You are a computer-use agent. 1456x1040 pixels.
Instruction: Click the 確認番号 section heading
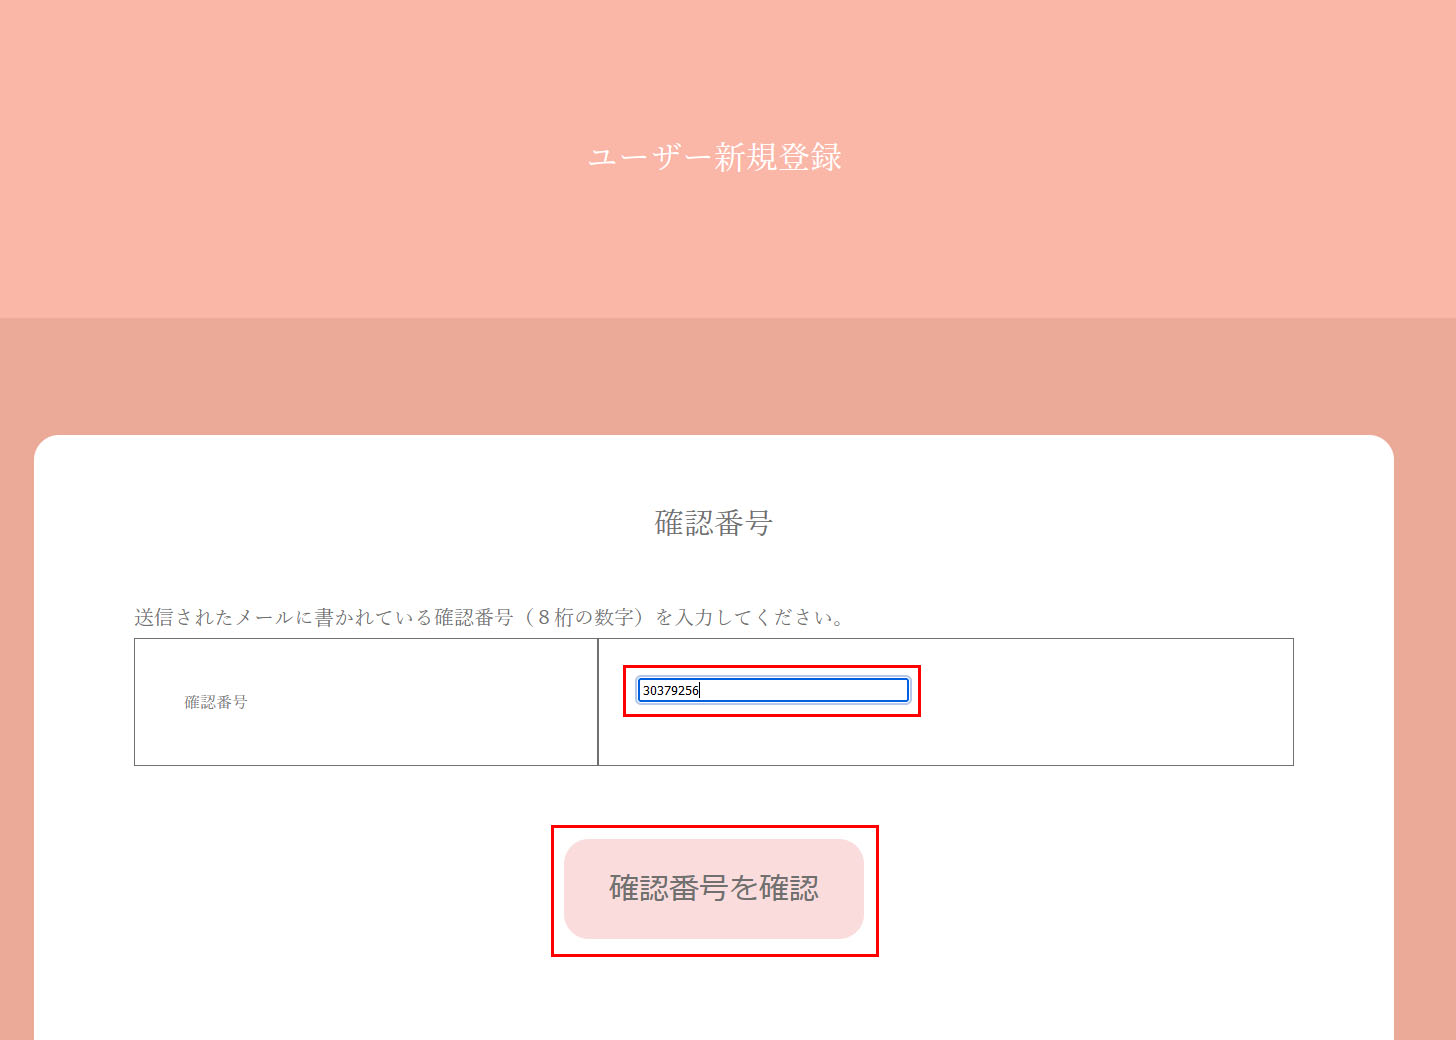coord(713,522)
